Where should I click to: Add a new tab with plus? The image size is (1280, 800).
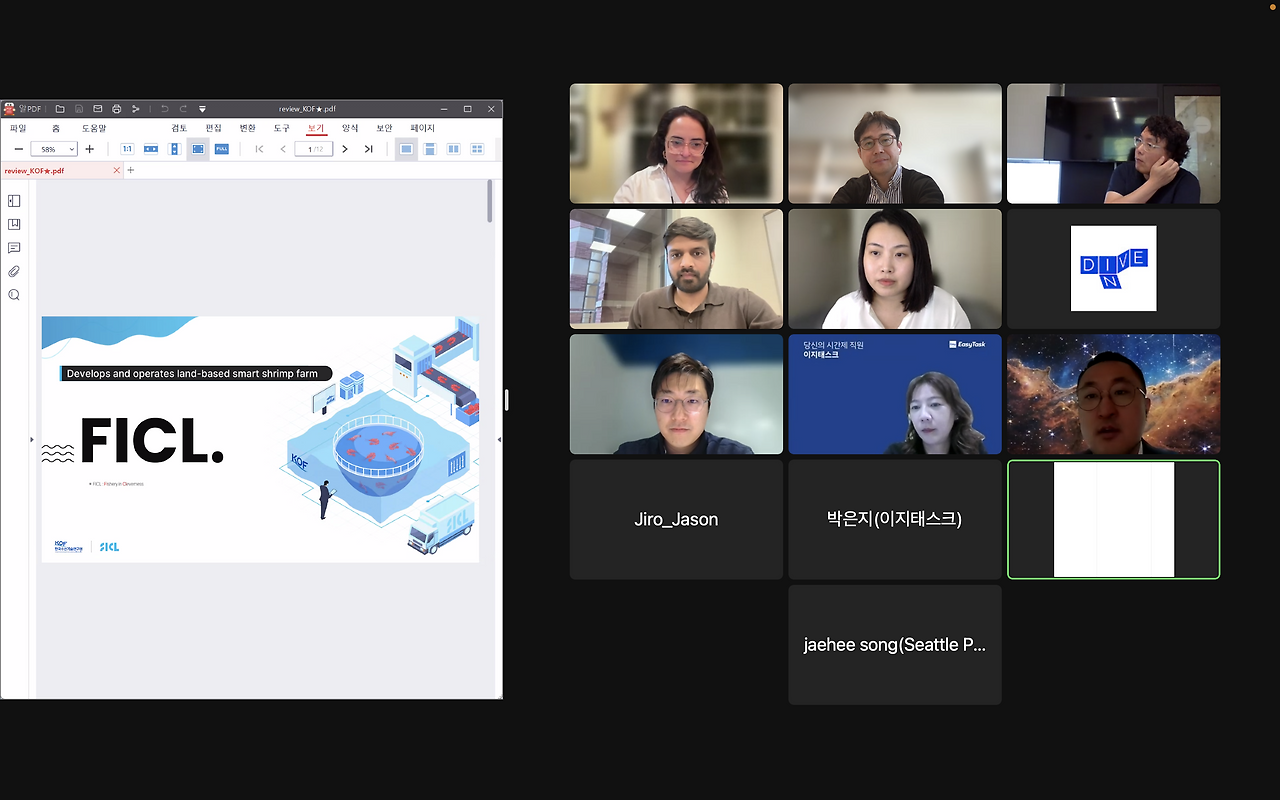[130, 170]
